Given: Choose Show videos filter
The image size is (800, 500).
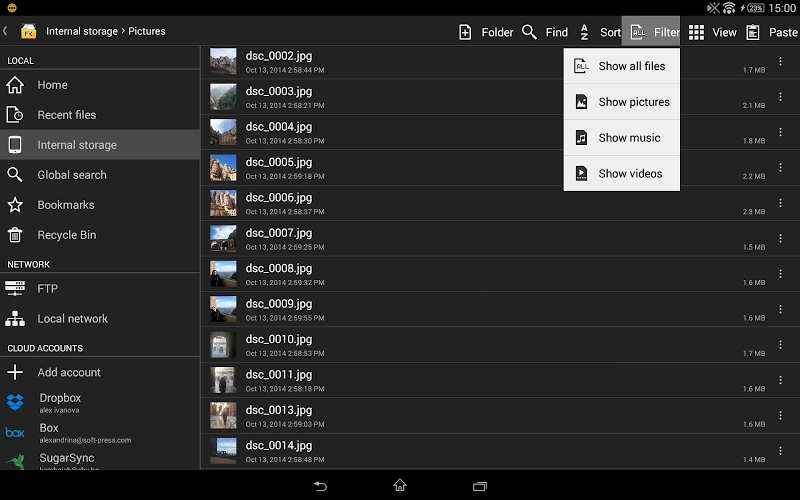Looking at the screenshot, I should pyautogui.click(x=621, y=173).
